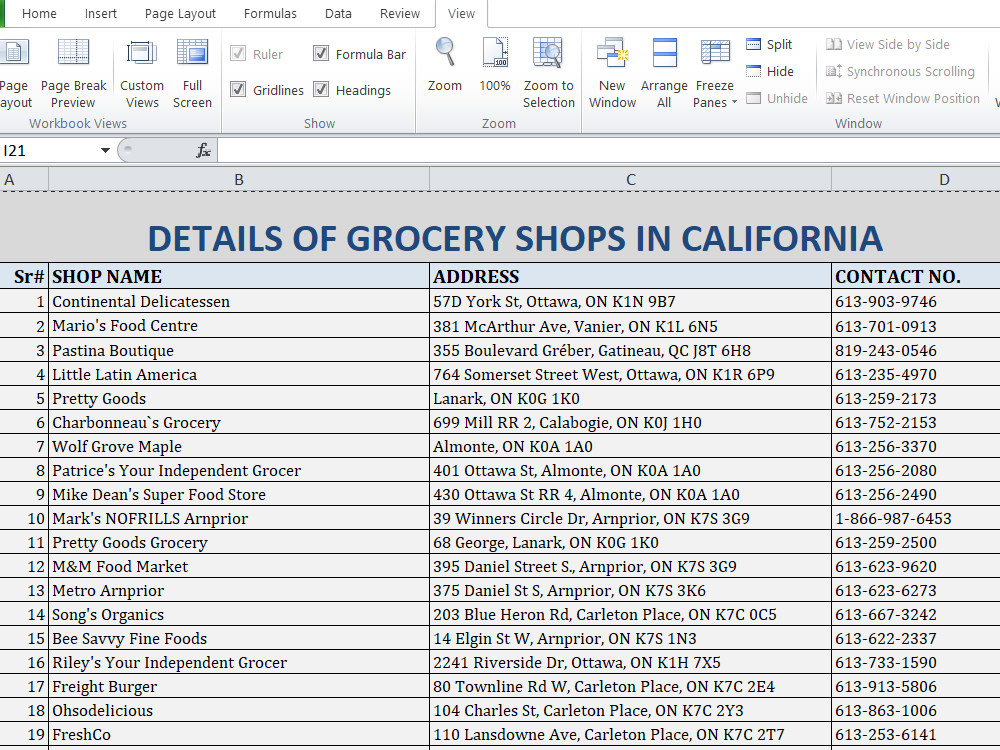
Task: Click View Side by Side
Action: click(x=888, y=45)
